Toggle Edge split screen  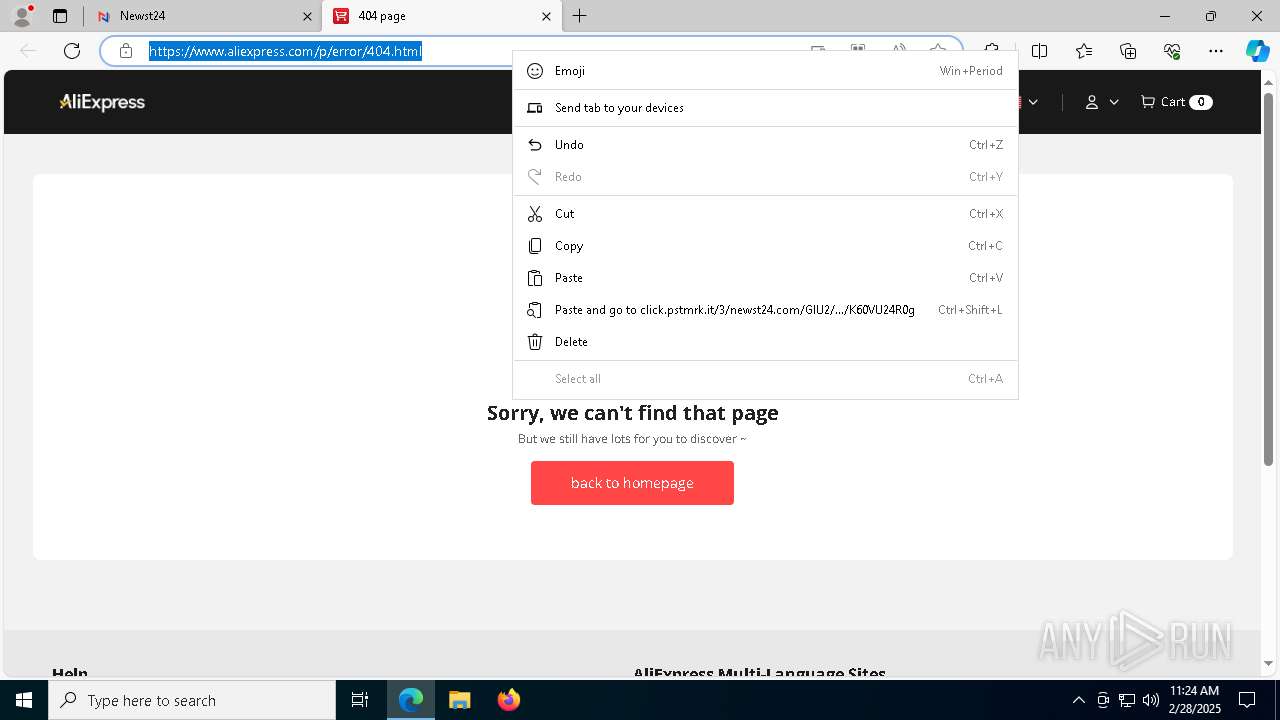point(1040,51)
